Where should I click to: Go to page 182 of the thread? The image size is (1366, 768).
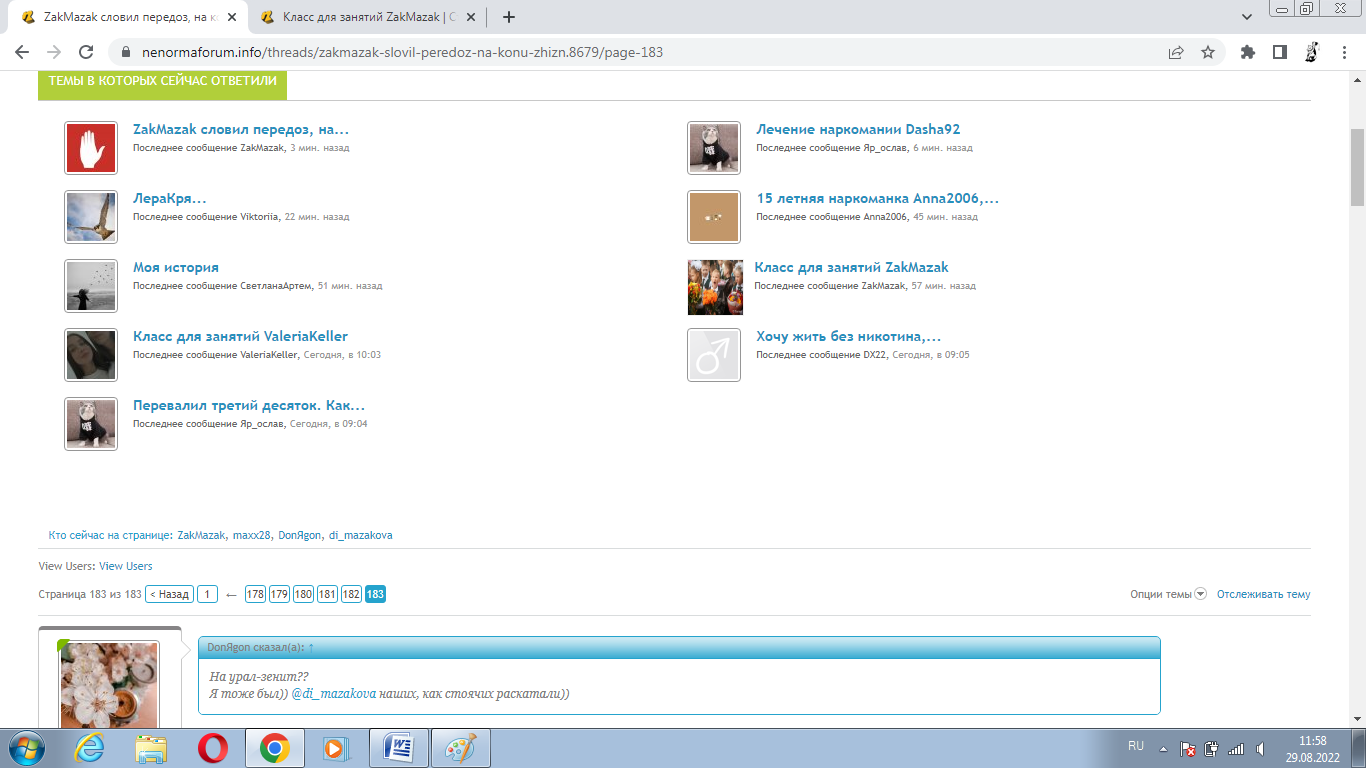coord(351,594)
